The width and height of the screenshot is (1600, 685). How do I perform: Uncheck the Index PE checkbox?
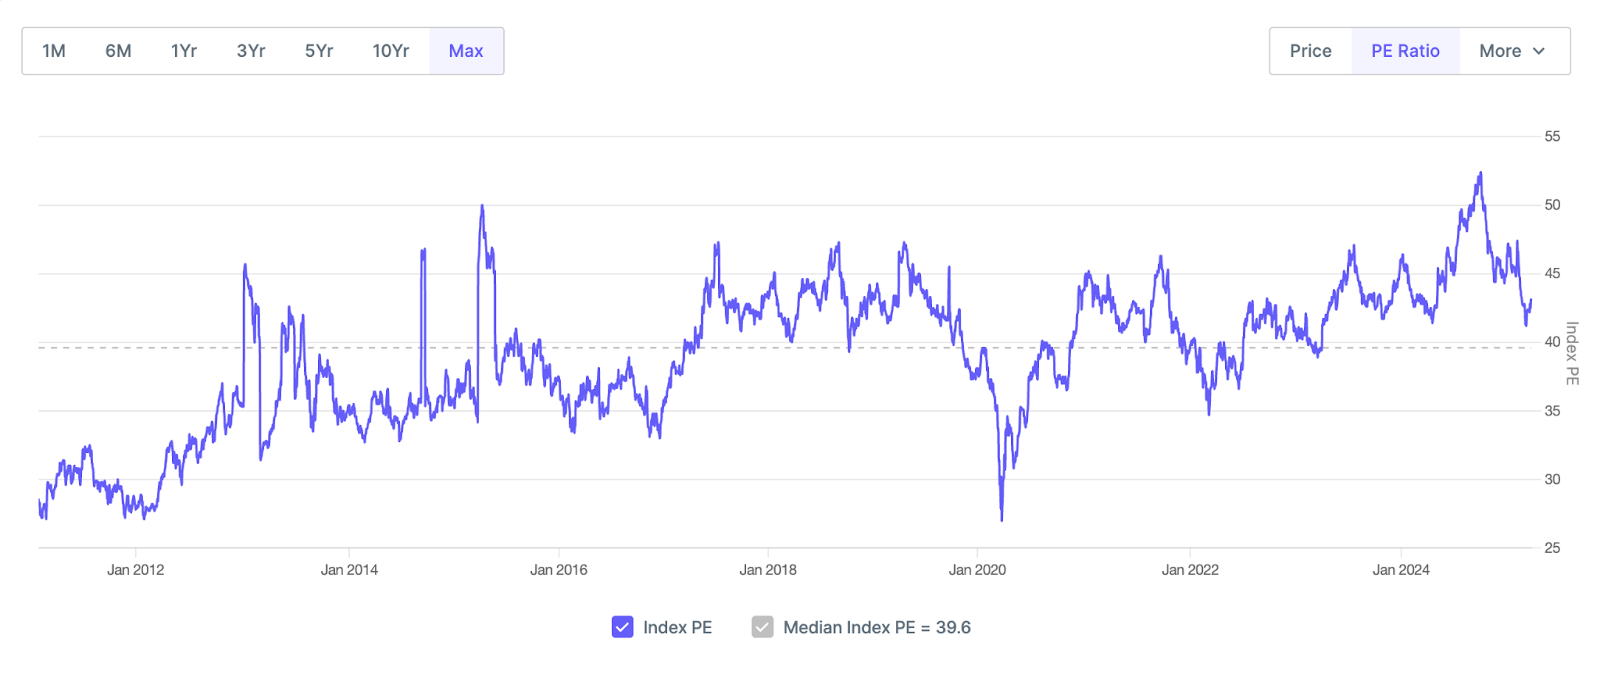621,627
